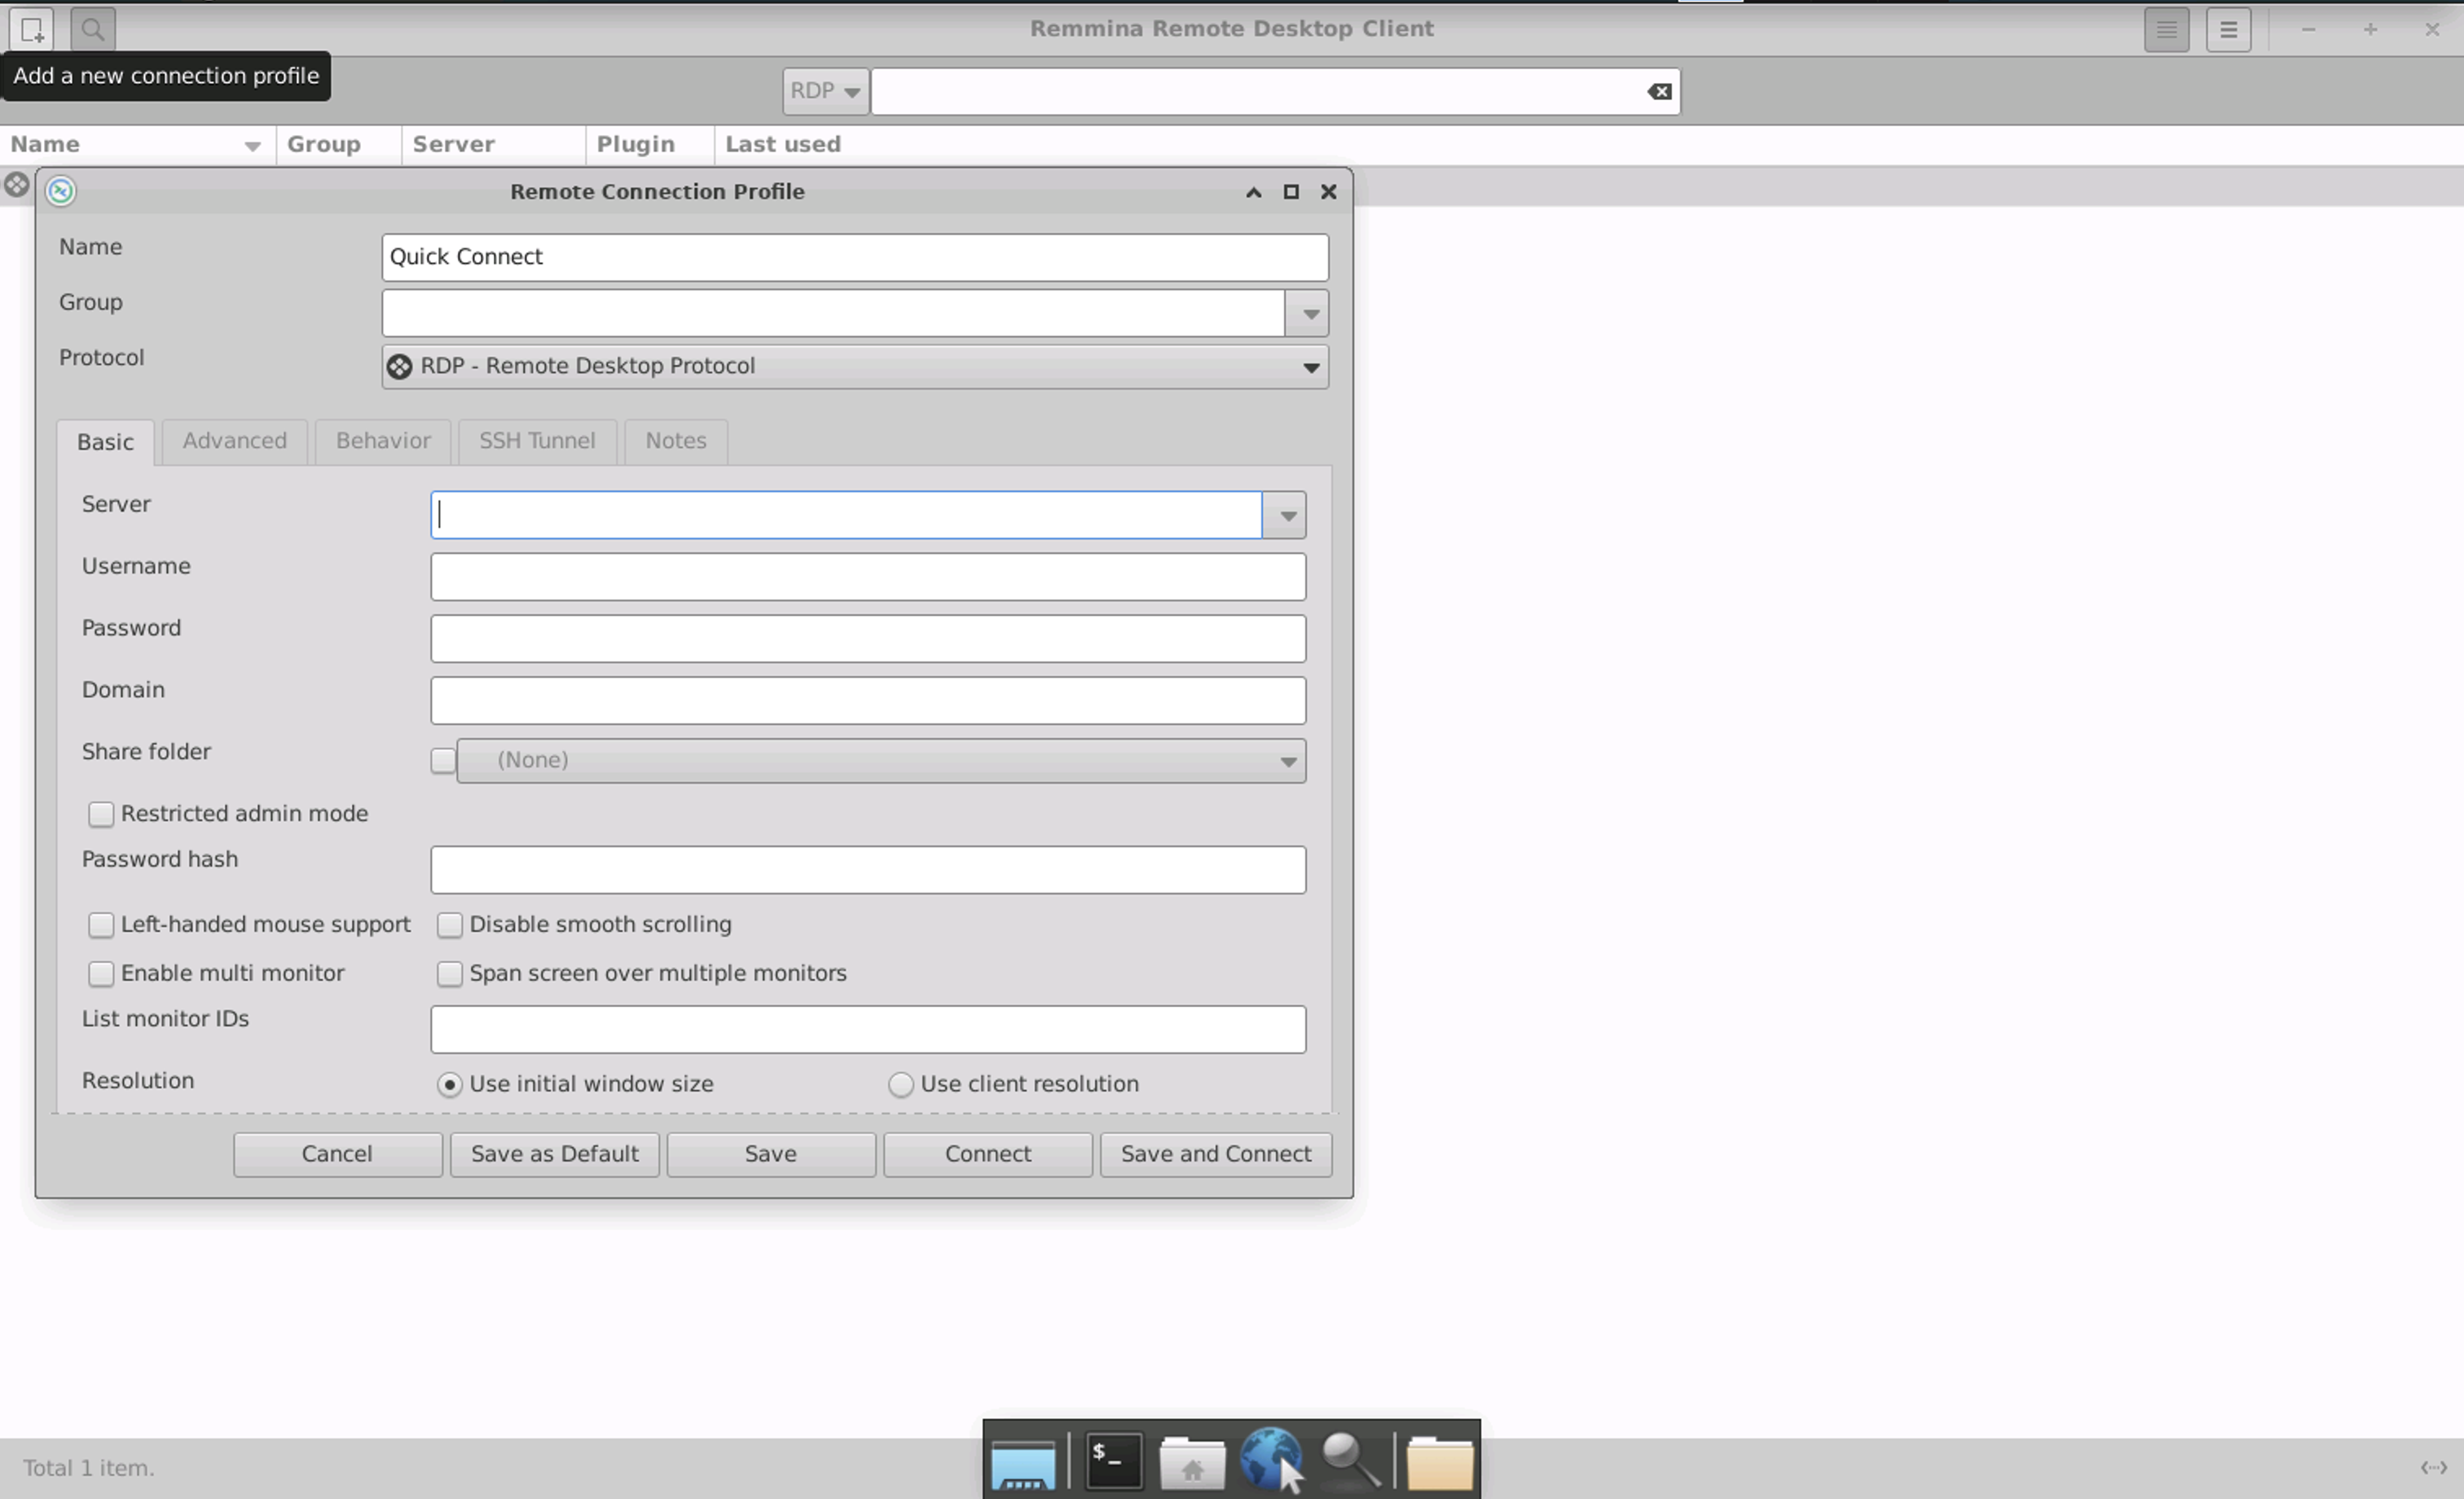Open home folder from the dock
This screenshot has height=1499, width=2464.
pyautogui.click(x=1192, y=1464)
